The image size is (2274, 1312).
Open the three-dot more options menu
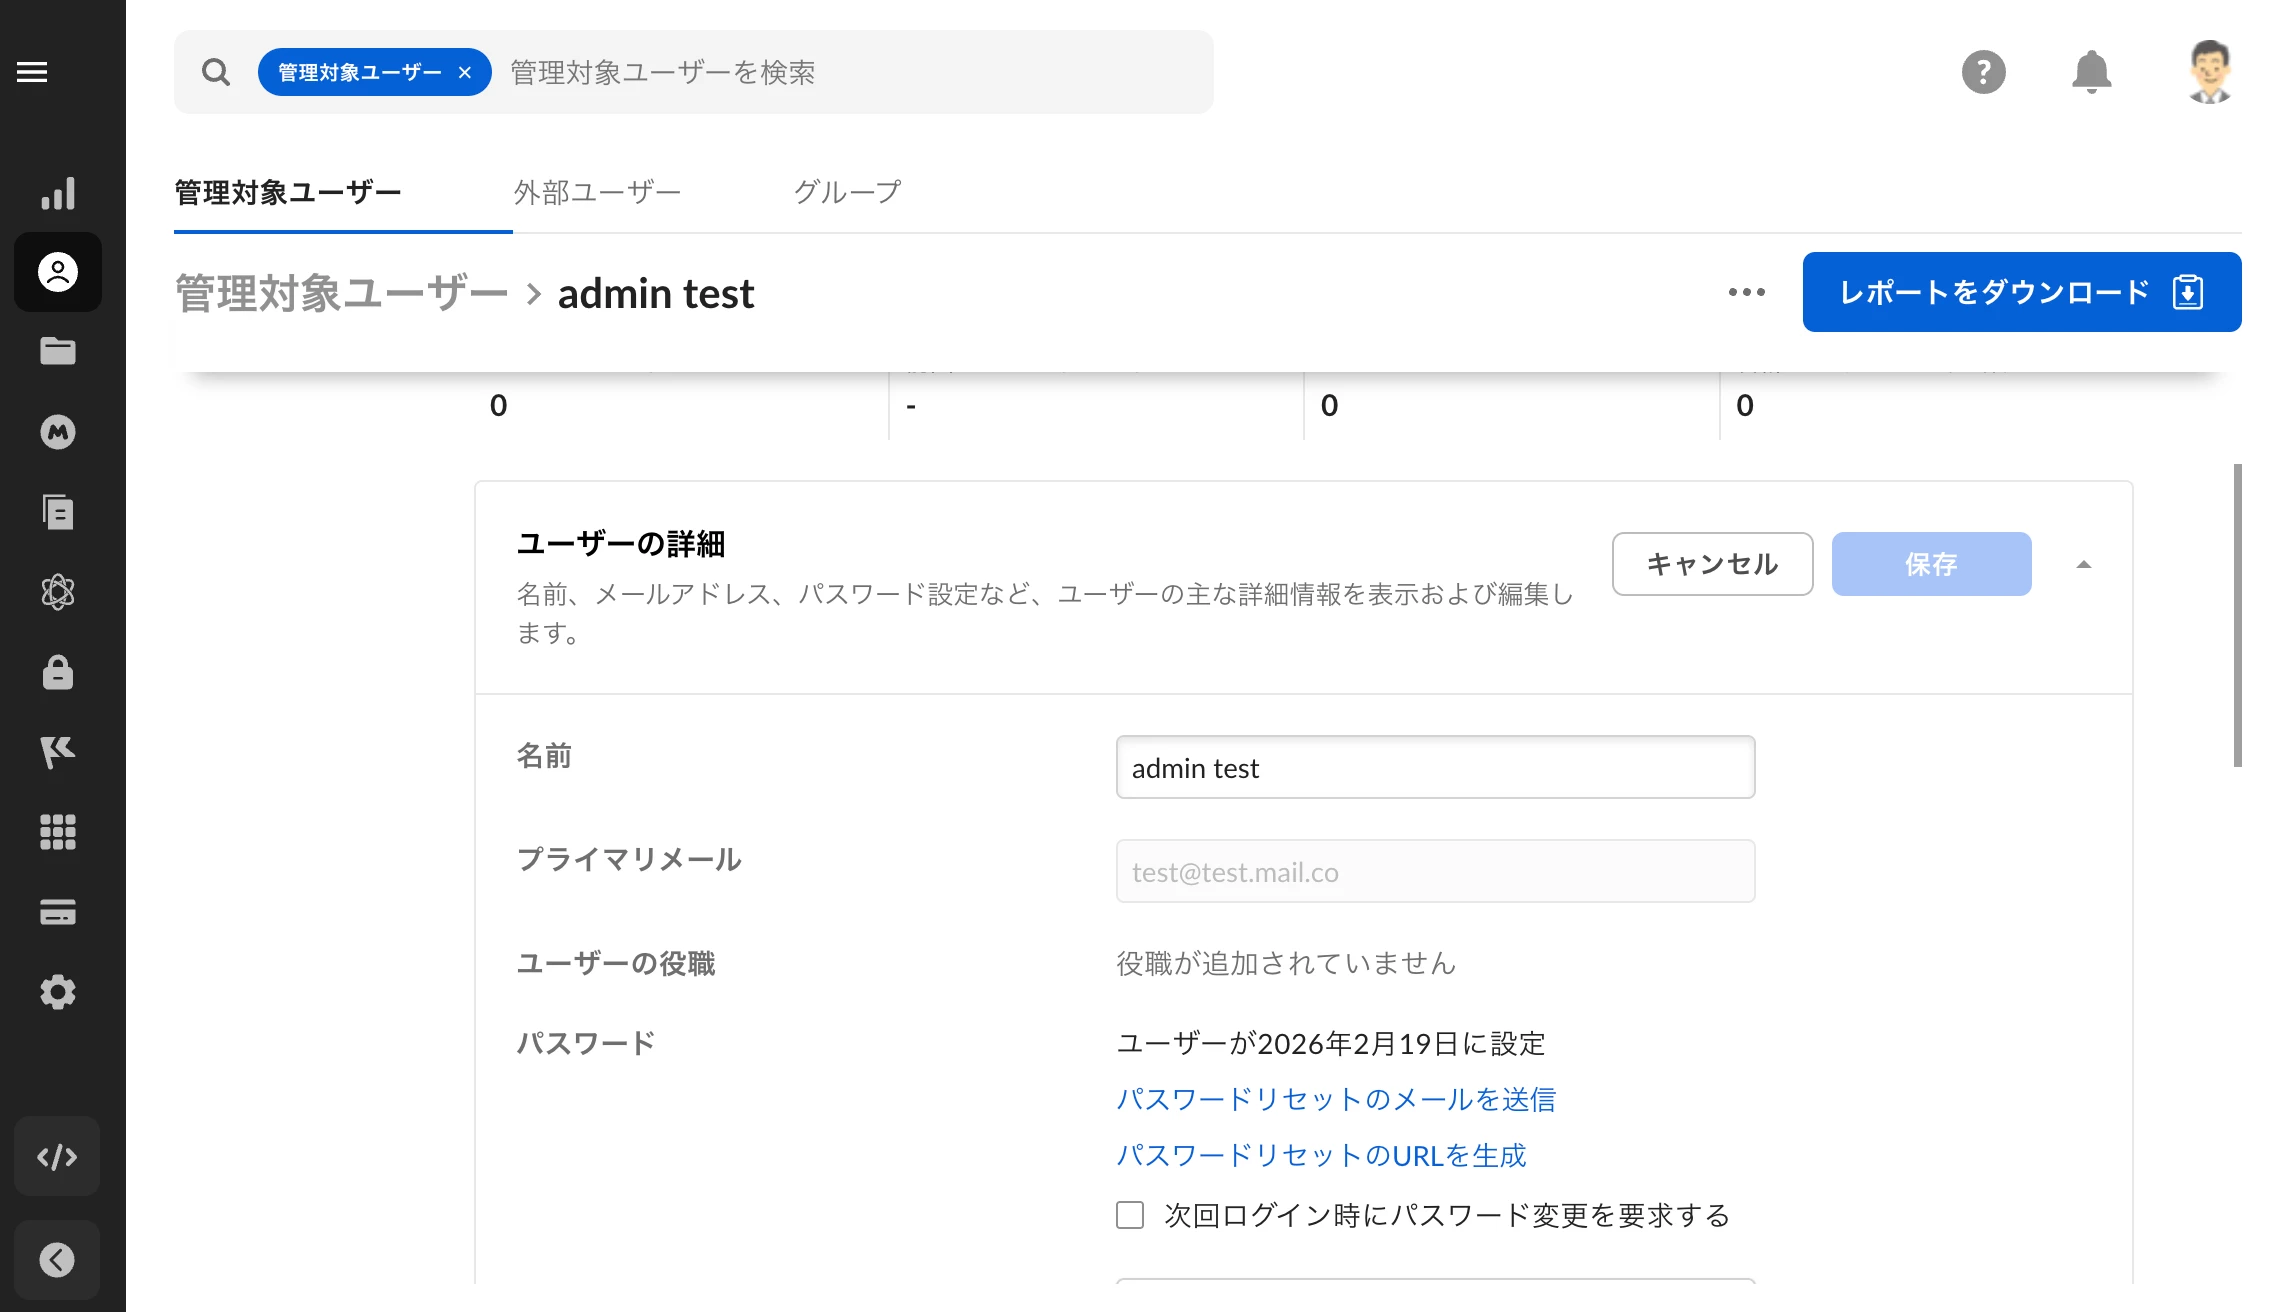point(1747,292)
